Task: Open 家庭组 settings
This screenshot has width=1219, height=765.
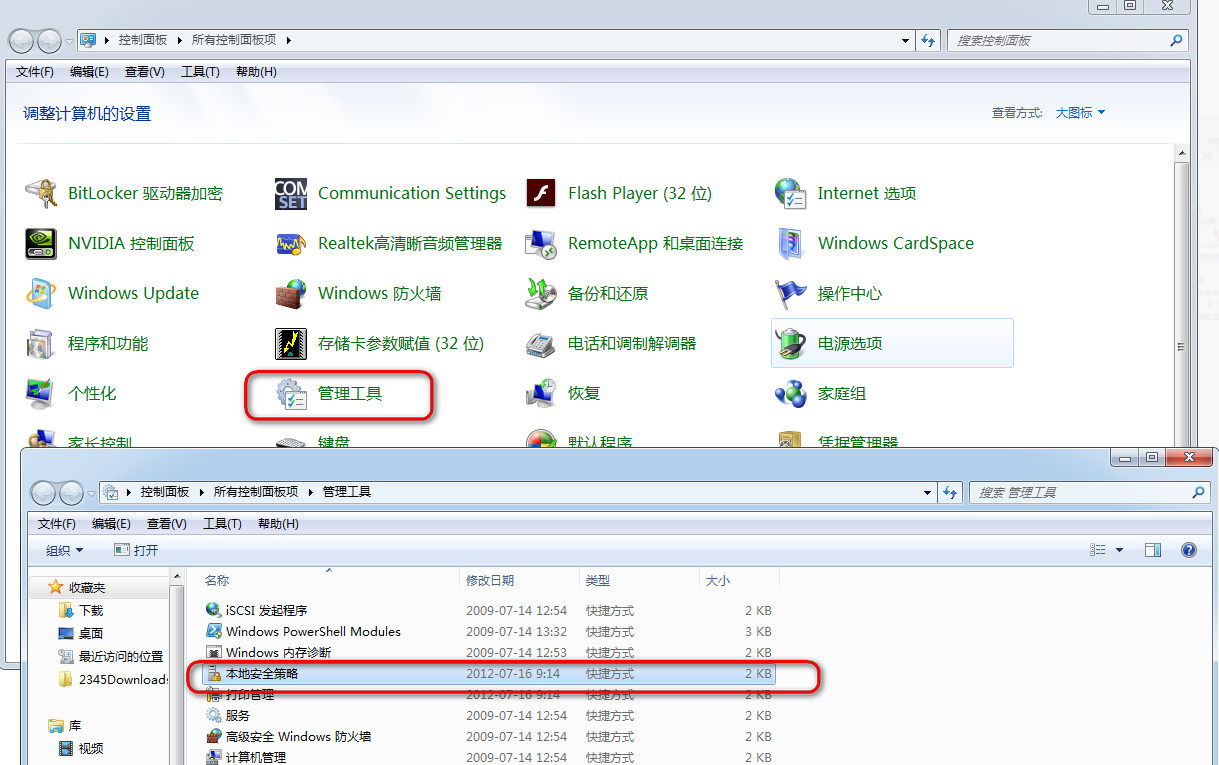Action: coord(821,393)
